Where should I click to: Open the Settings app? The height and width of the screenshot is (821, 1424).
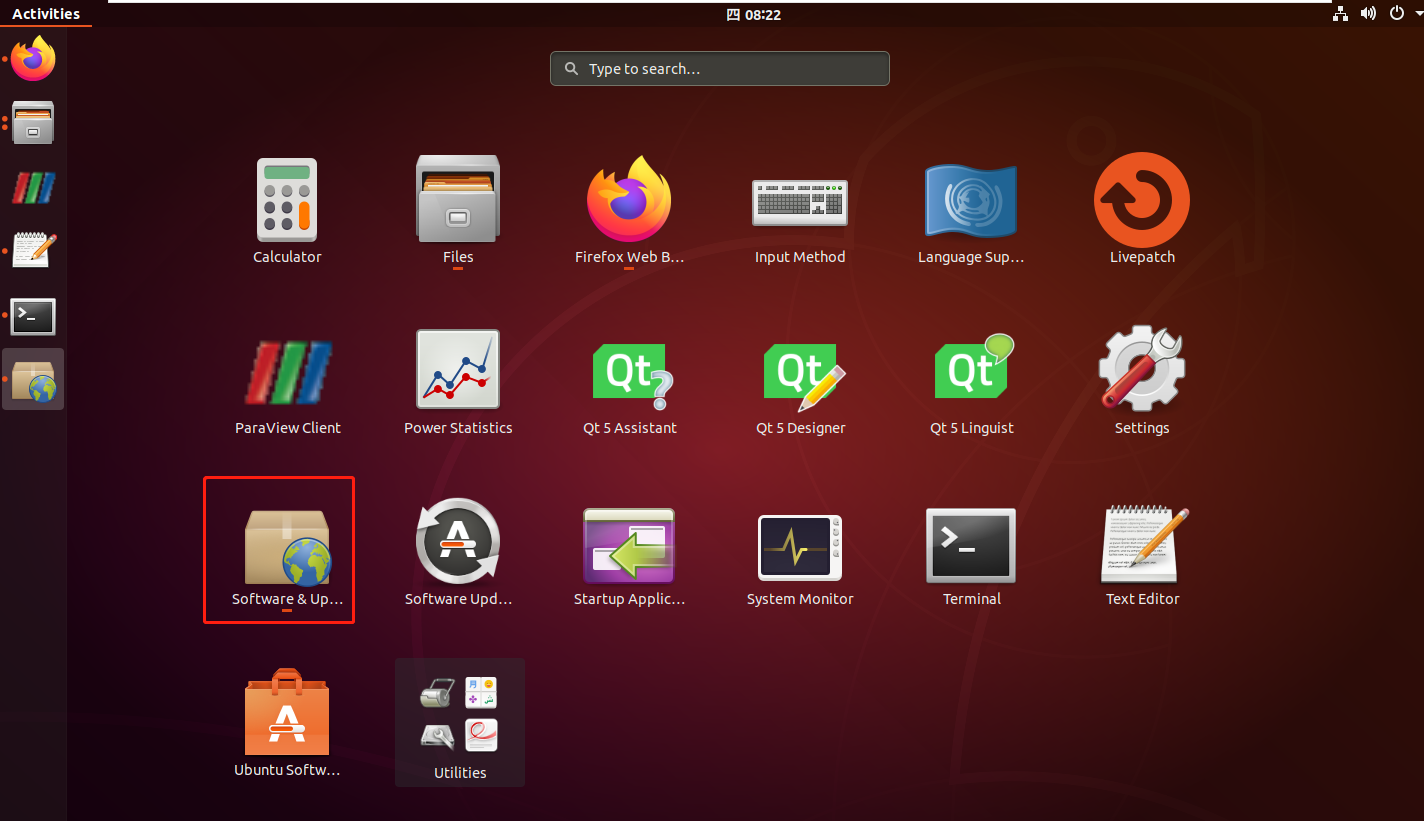point(1142,382)
